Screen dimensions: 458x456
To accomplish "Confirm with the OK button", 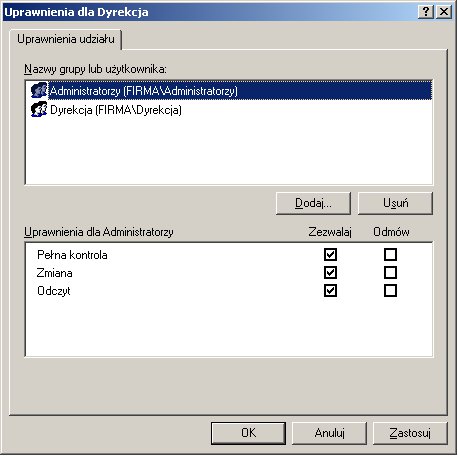I will point(248,433).
